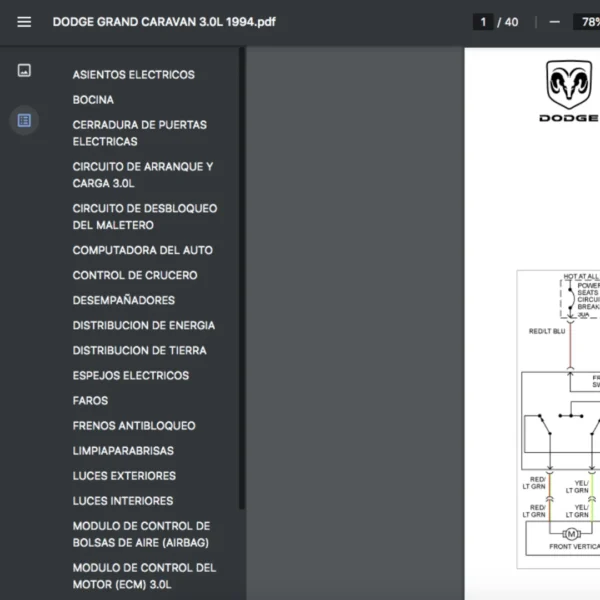Jump to CIRCUITO DE DESBLOQUEO DEL MALETERO
The height and width of the screenshot is (600, 600).
point(145,217)
